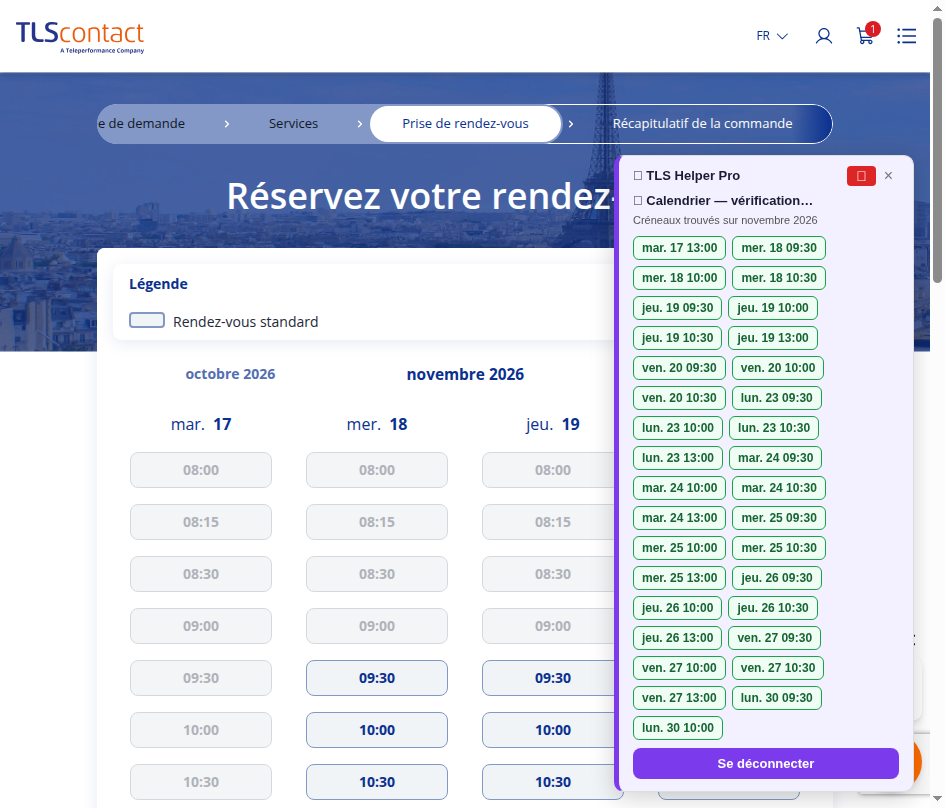Select helper slot mar. 24 13:00
The image size is (945, 808).
click(679, 518)
